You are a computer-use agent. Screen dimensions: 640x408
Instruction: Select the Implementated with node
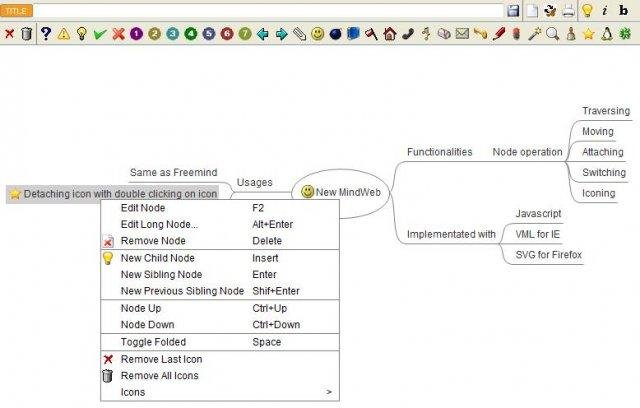451,234
